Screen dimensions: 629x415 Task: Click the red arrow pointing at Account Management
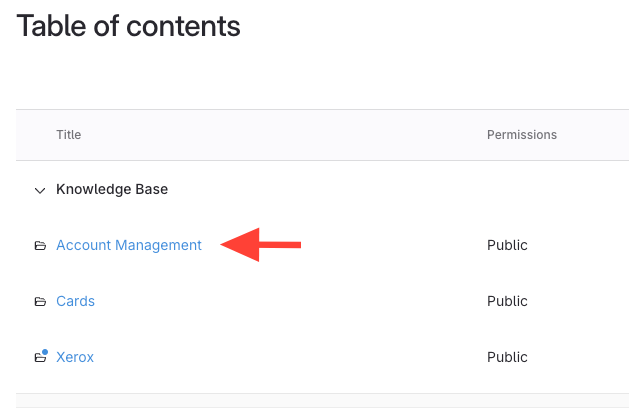(x=260, y=243)
